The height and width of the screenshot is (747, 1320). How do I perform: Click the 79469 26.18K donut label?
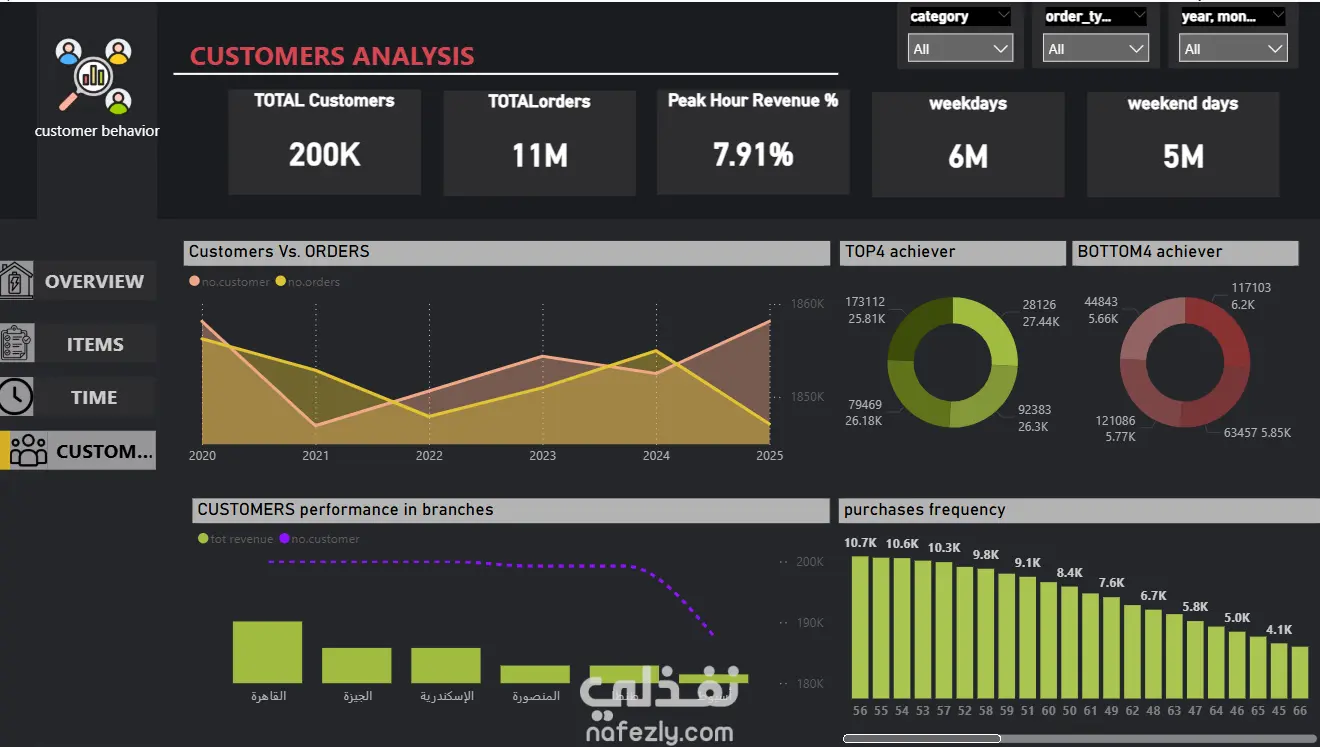click(x=864, y=413)
